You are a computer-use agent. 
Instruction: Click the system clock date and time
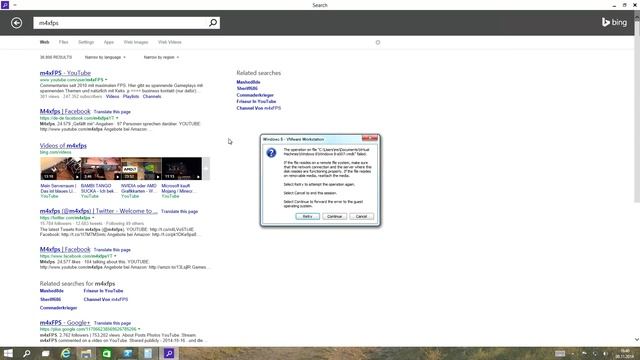click(625, 353)
